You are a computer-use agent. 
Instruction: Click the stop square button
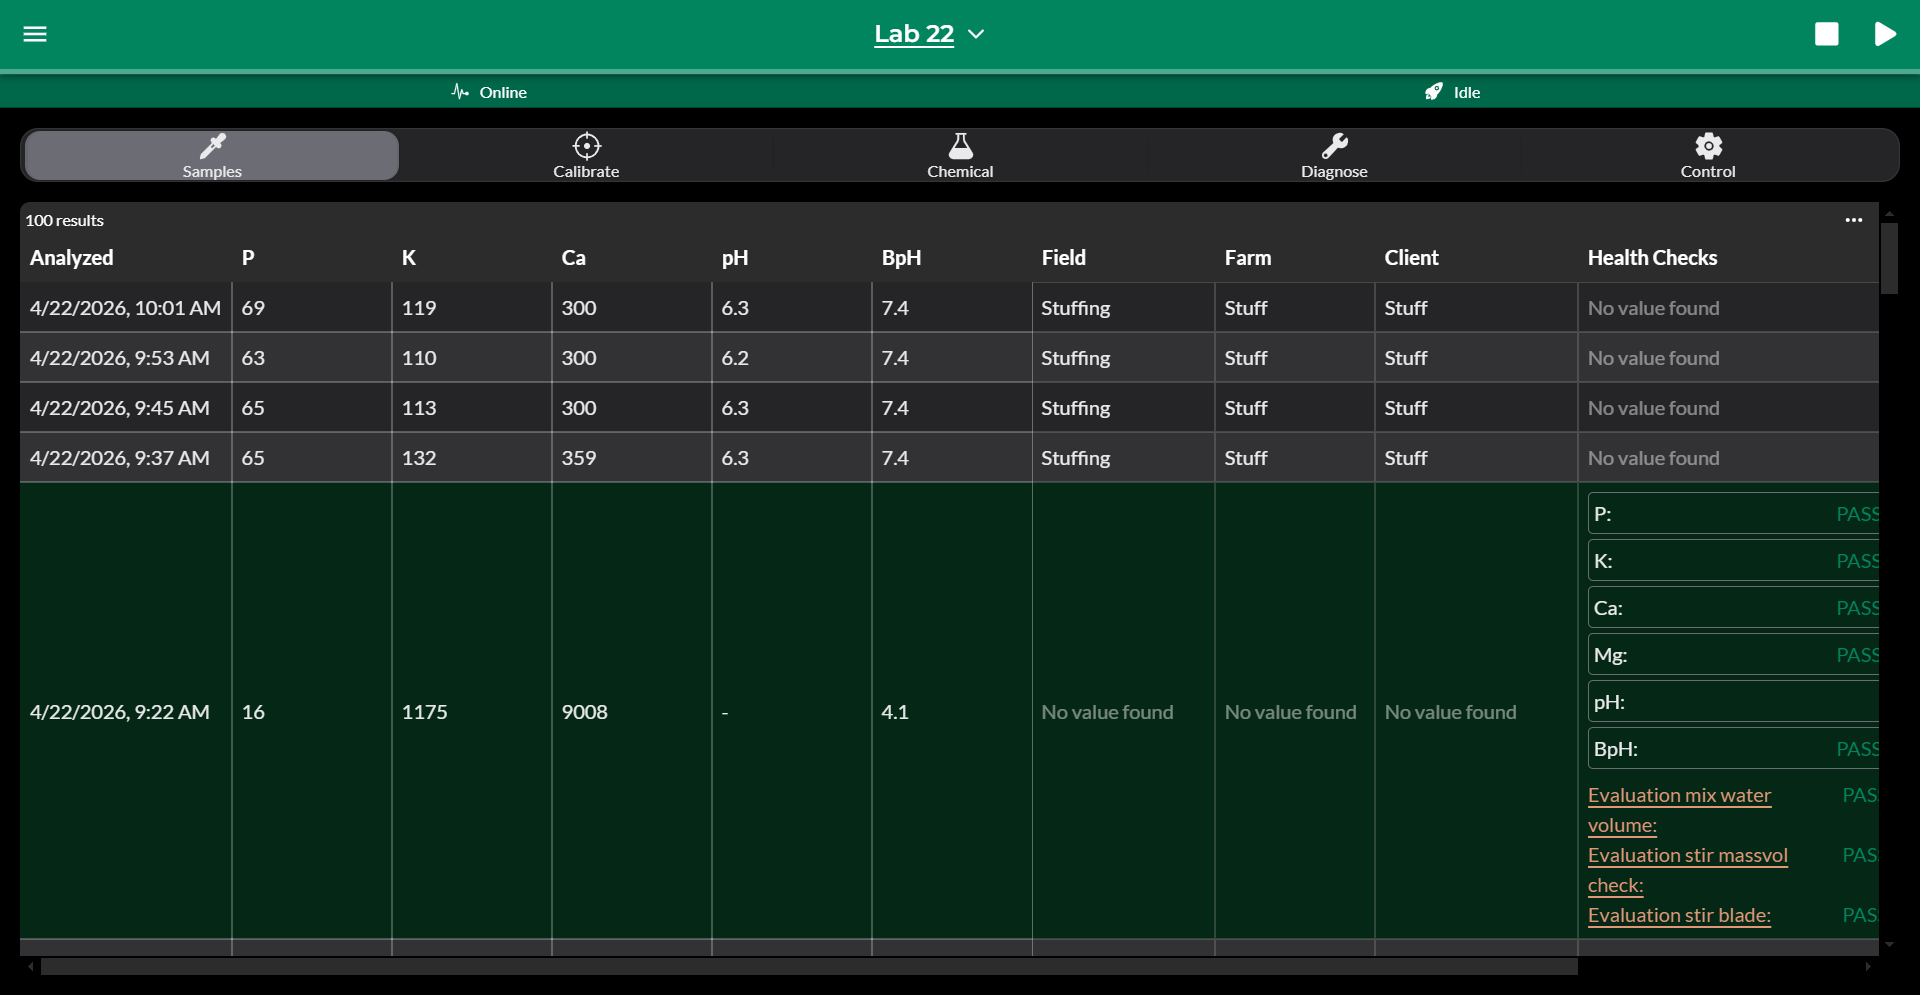[1826, 34]
